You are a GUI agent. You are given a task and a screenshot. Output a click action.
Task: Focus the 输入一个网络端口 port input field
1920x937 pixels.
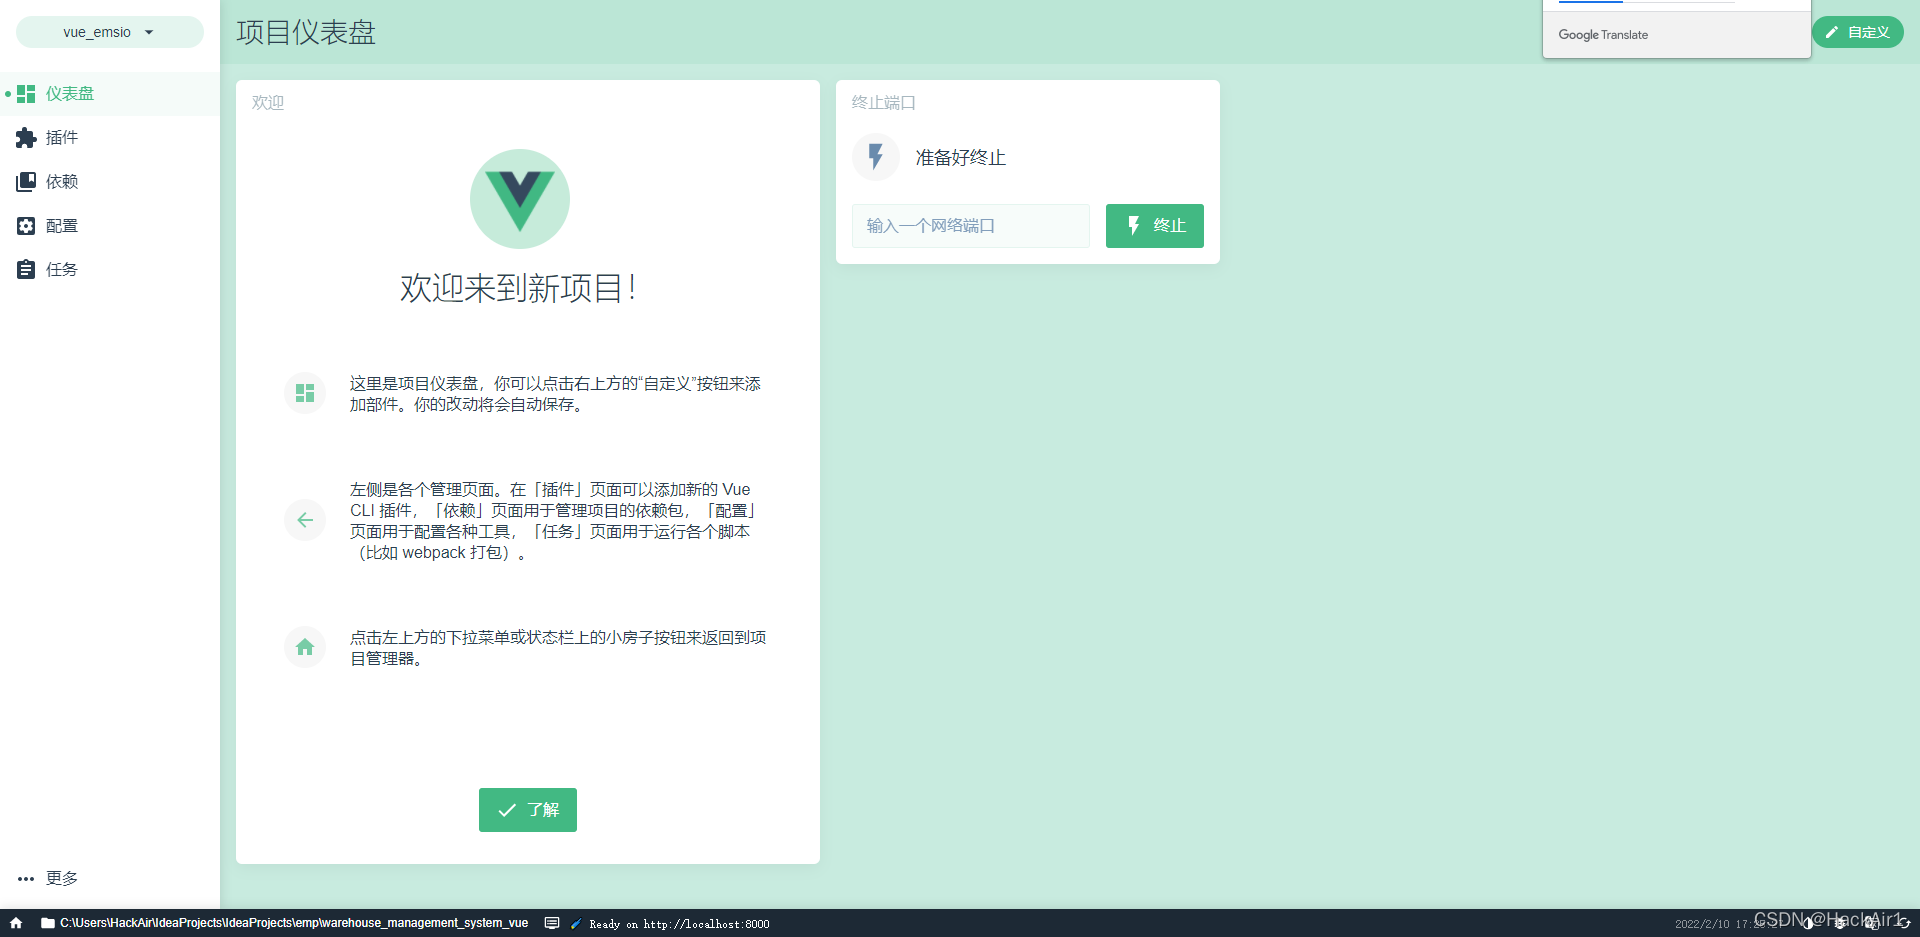(x=971, y=226)
